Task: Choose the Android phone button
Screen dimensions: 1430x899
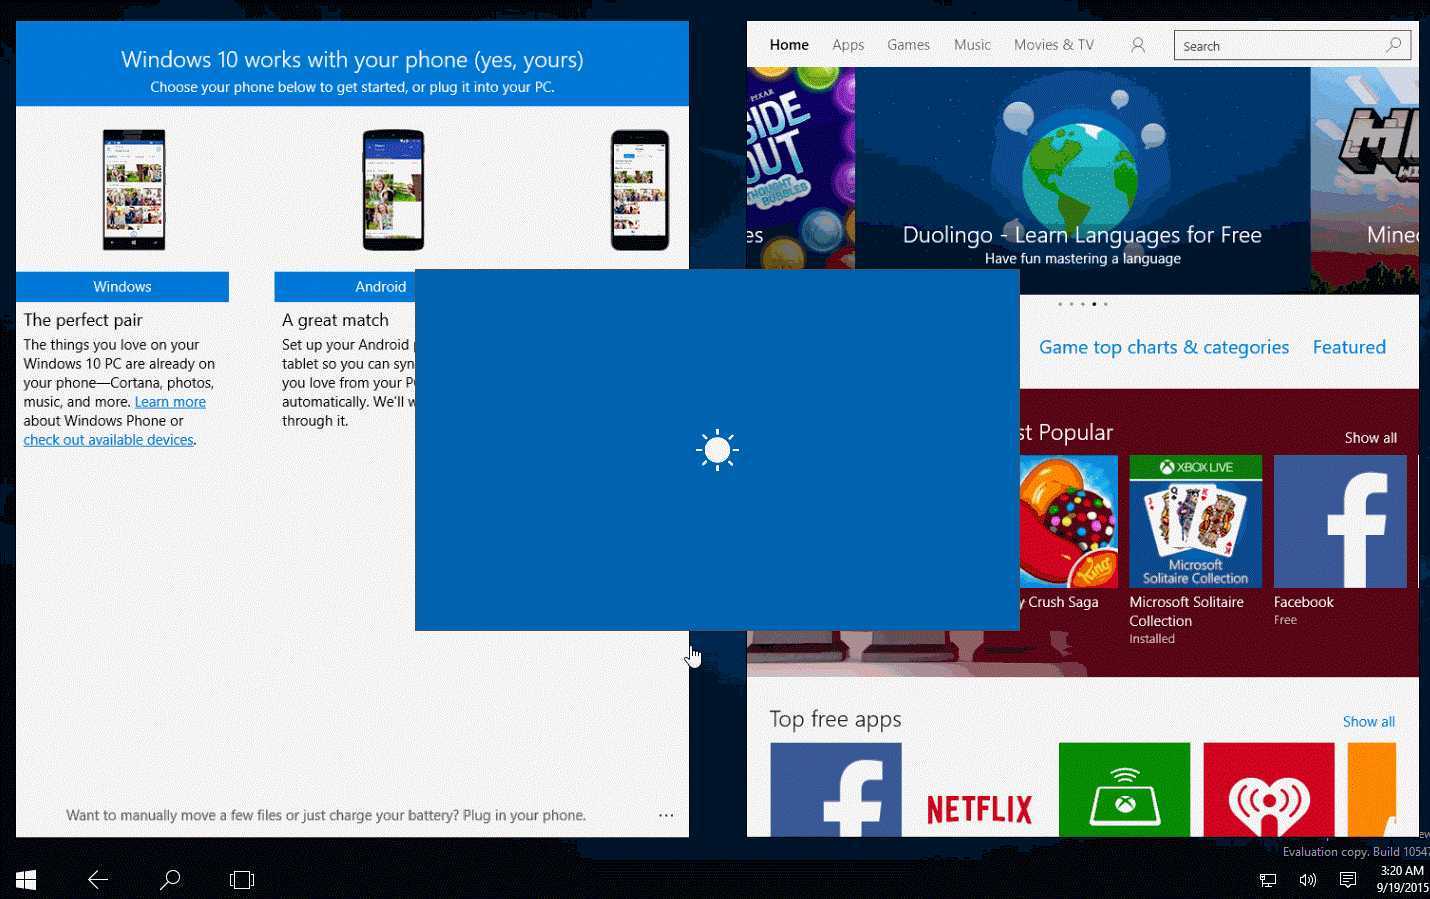Action: click(345, 286)
